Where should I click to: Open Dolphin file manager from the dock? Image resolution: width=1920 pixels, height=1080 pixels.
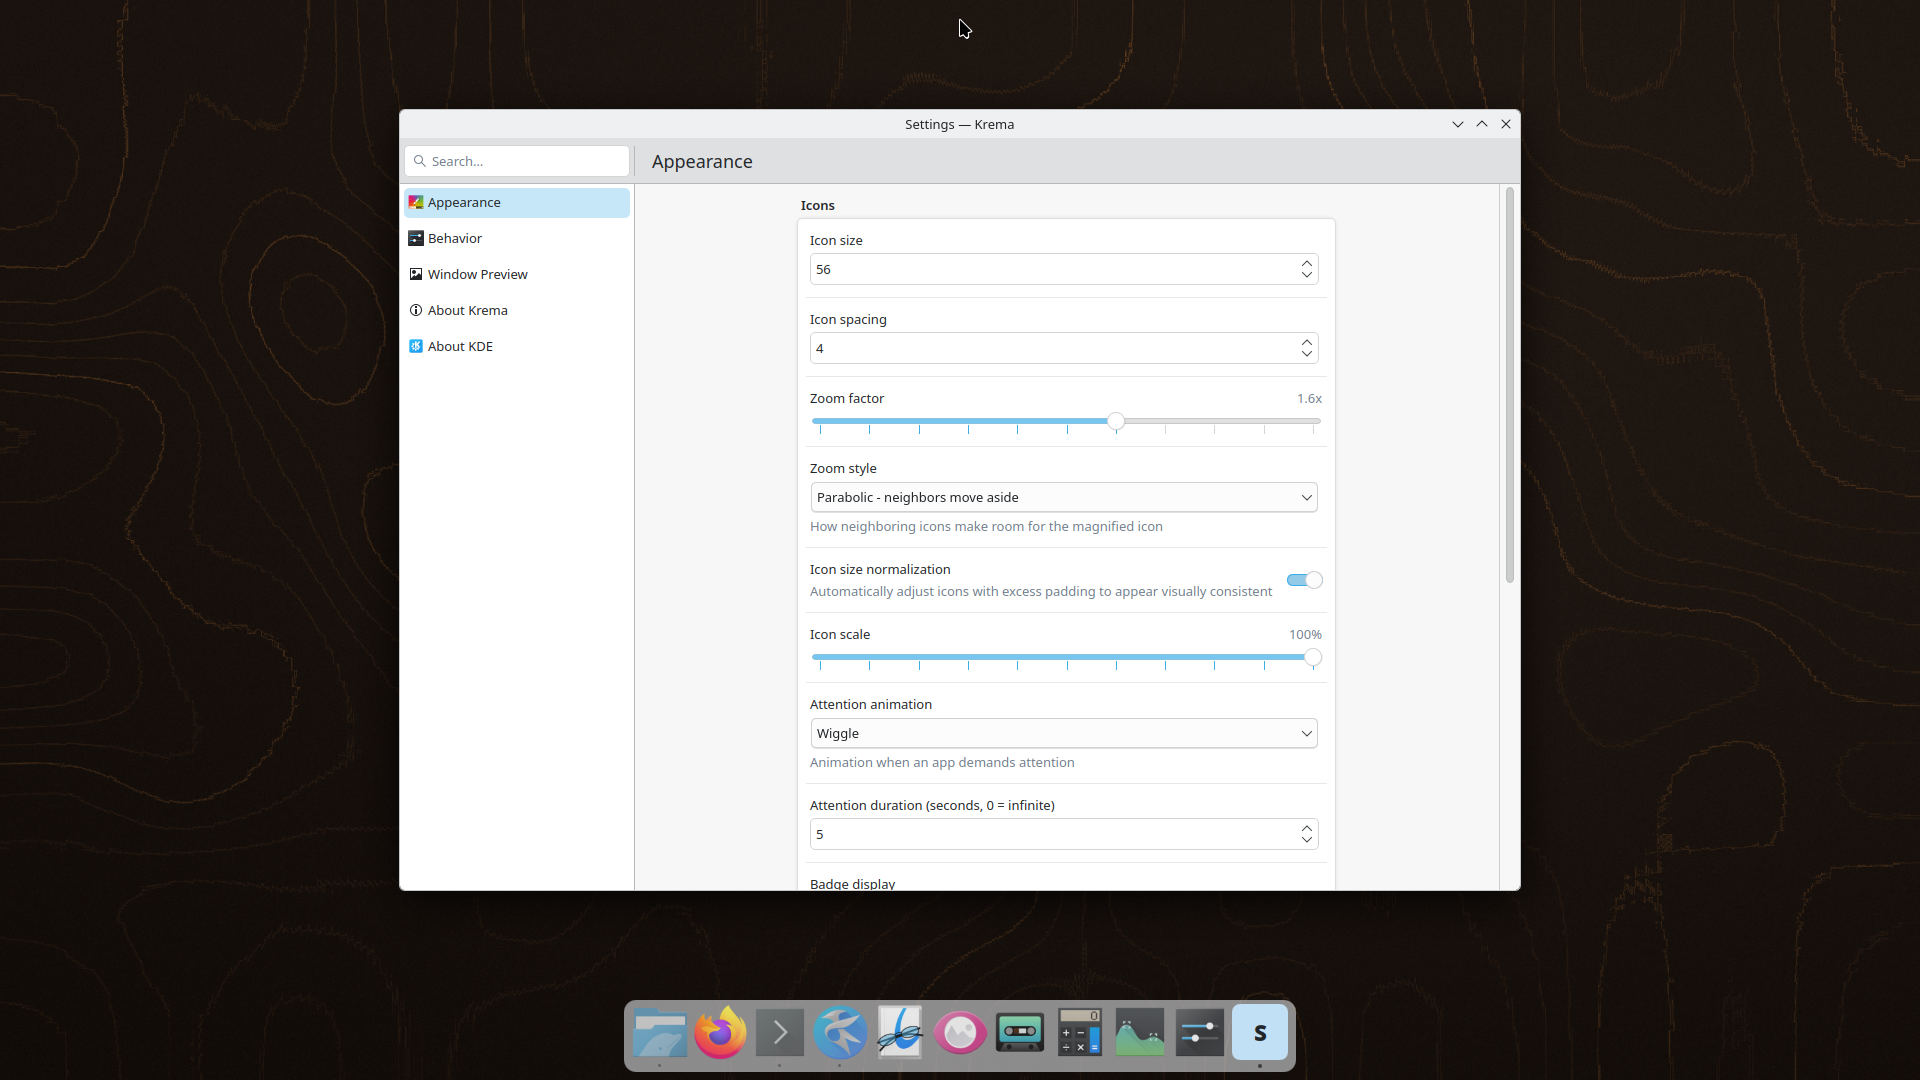(660, 1033)
